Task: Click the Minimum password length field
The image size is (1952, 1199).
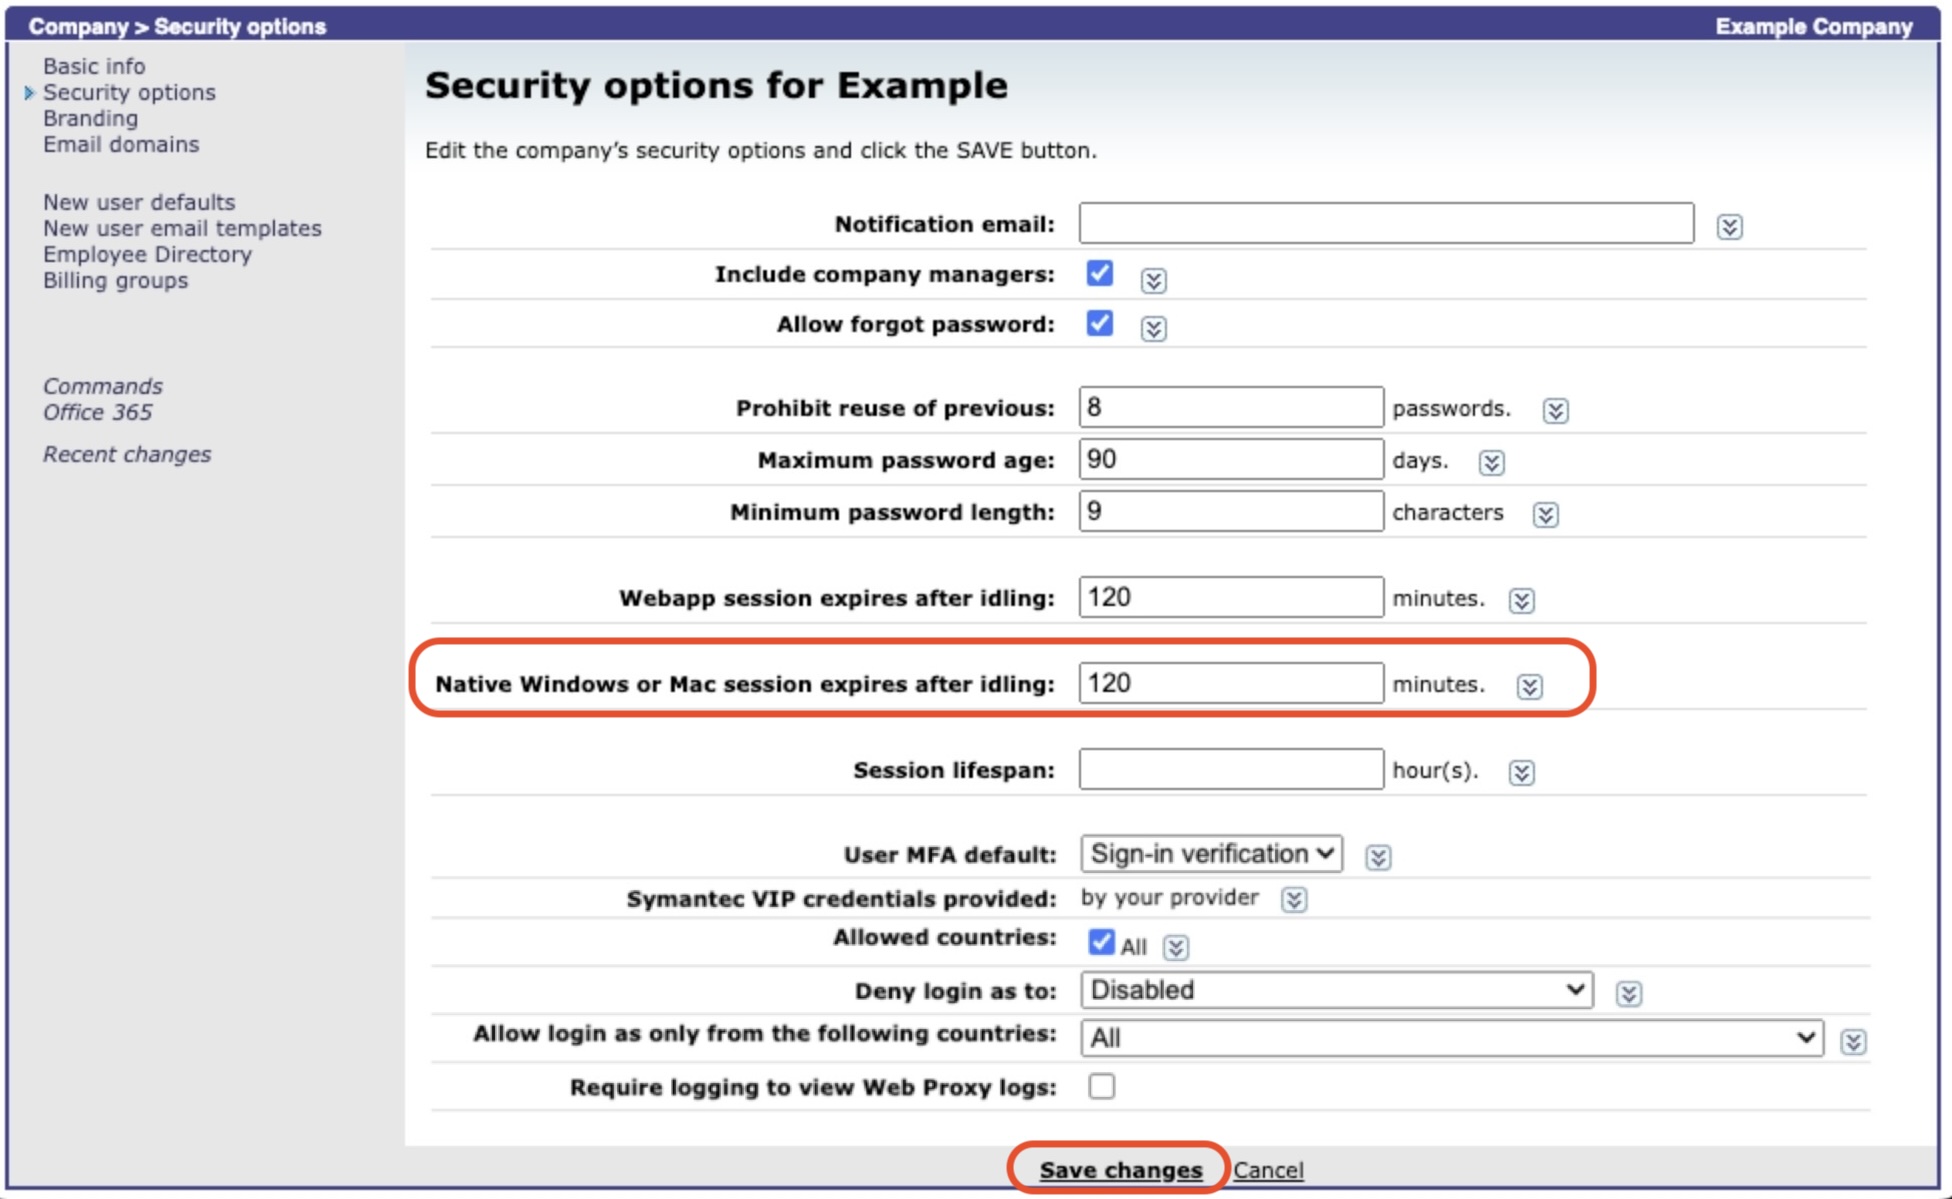Action: 1231,511
